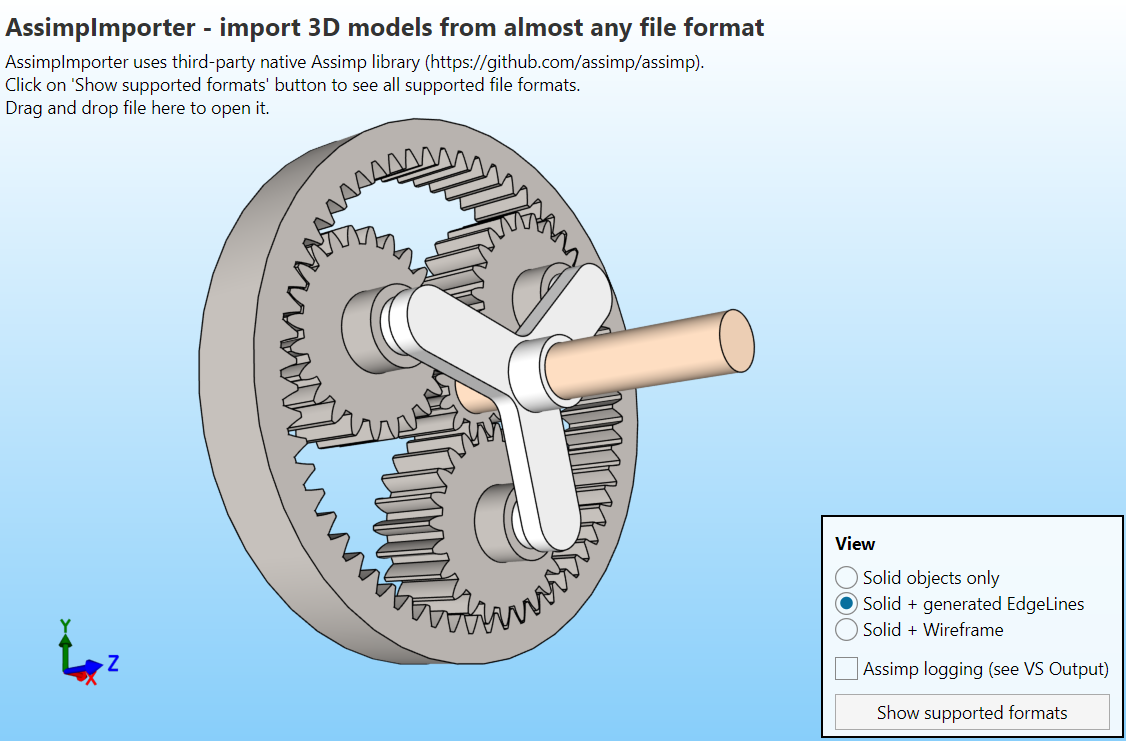Image resolution: width=1126 pixels, height=741 pixels.
Task: Click the 'Drag and drop file here' text
Action: (137, 108)
